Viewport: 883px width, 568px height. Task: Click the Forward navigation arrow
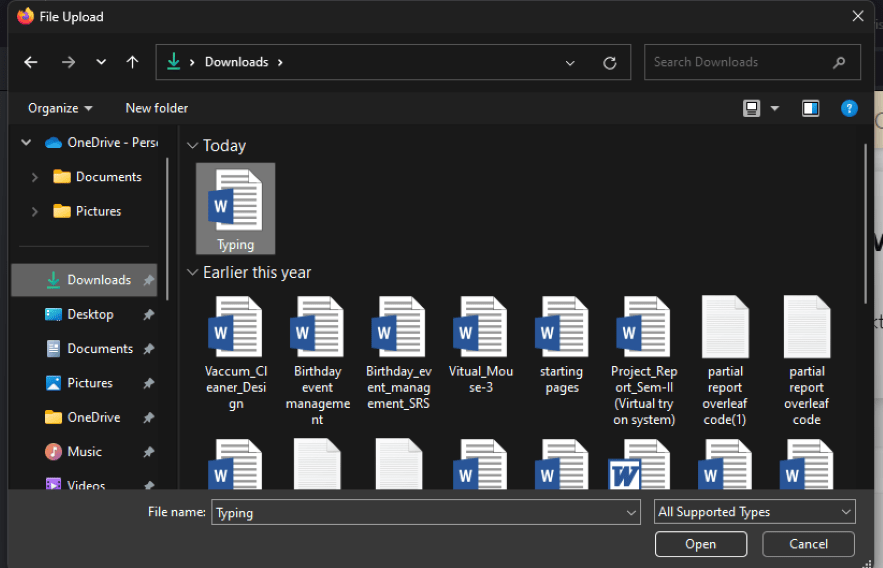pos(68,62)
